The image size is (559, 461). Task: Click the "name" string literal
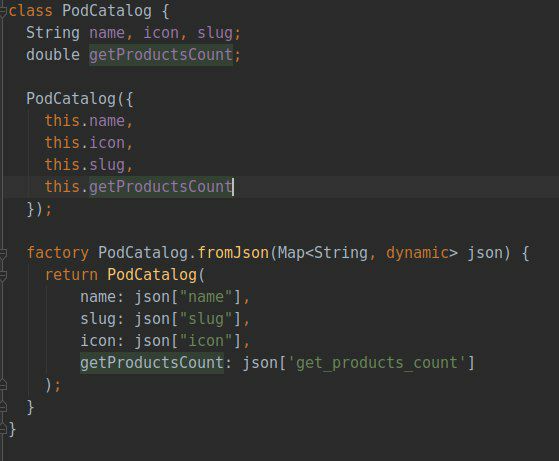tap(206, 297)
